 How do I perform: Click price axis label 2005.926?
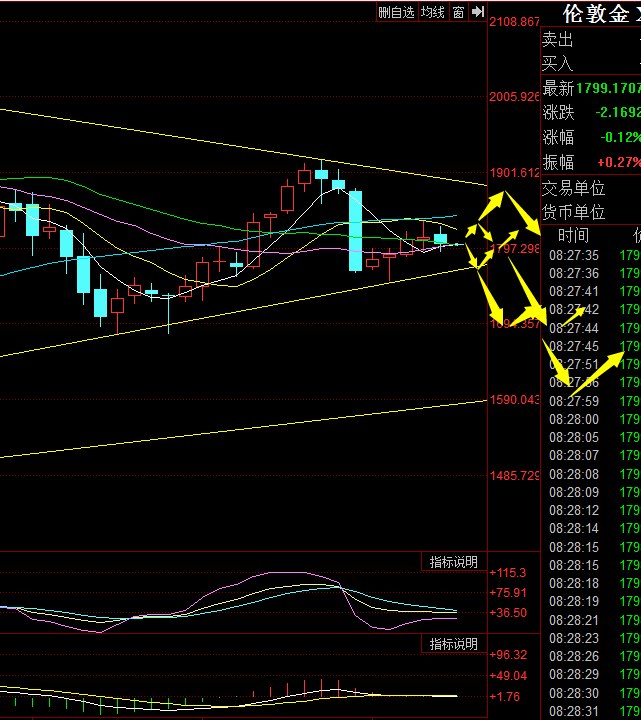514,97
